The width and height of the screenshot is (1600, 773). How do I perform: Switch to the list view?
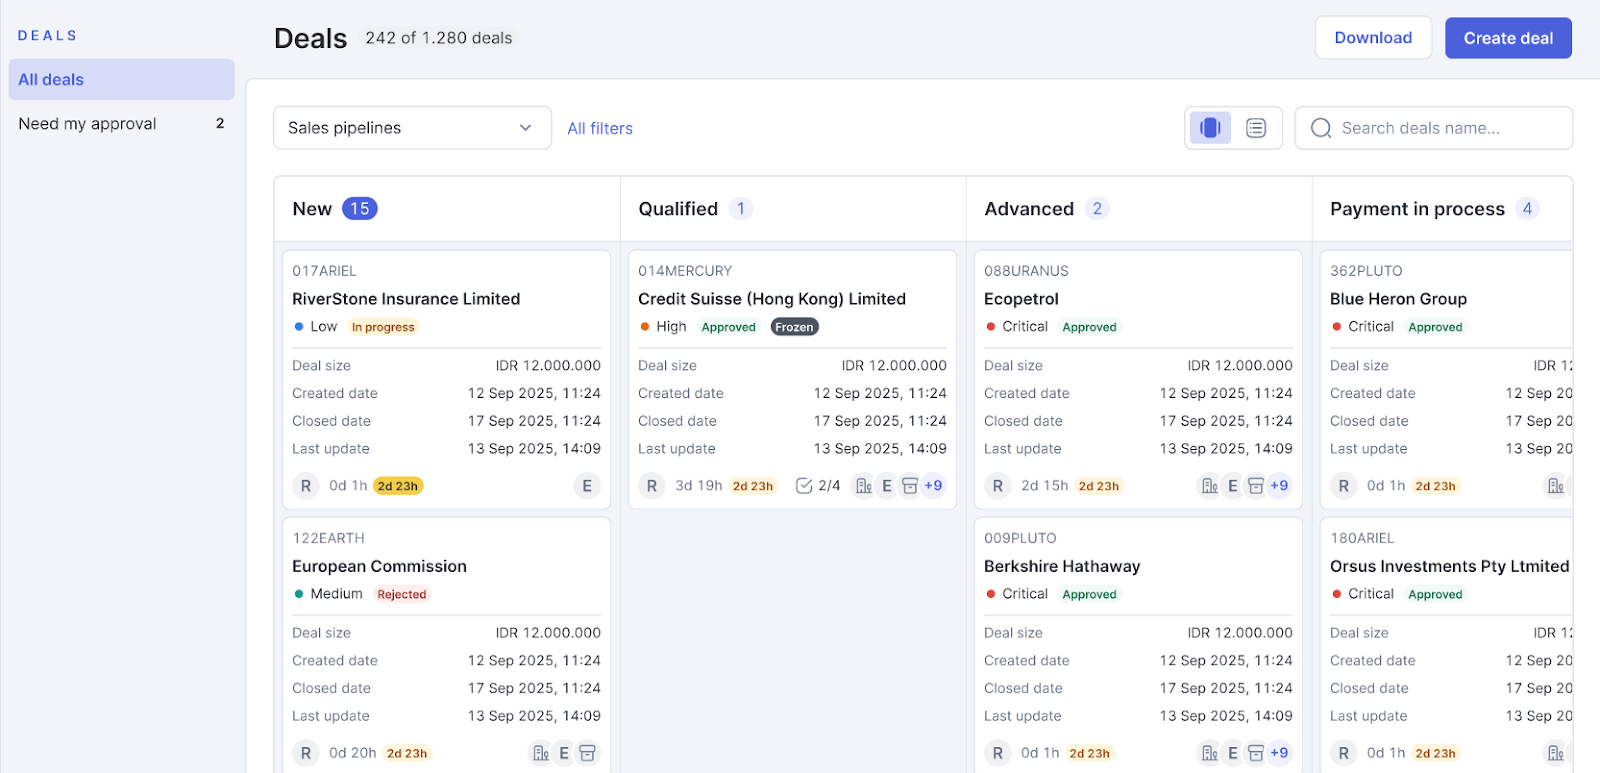coord(1256,128)
